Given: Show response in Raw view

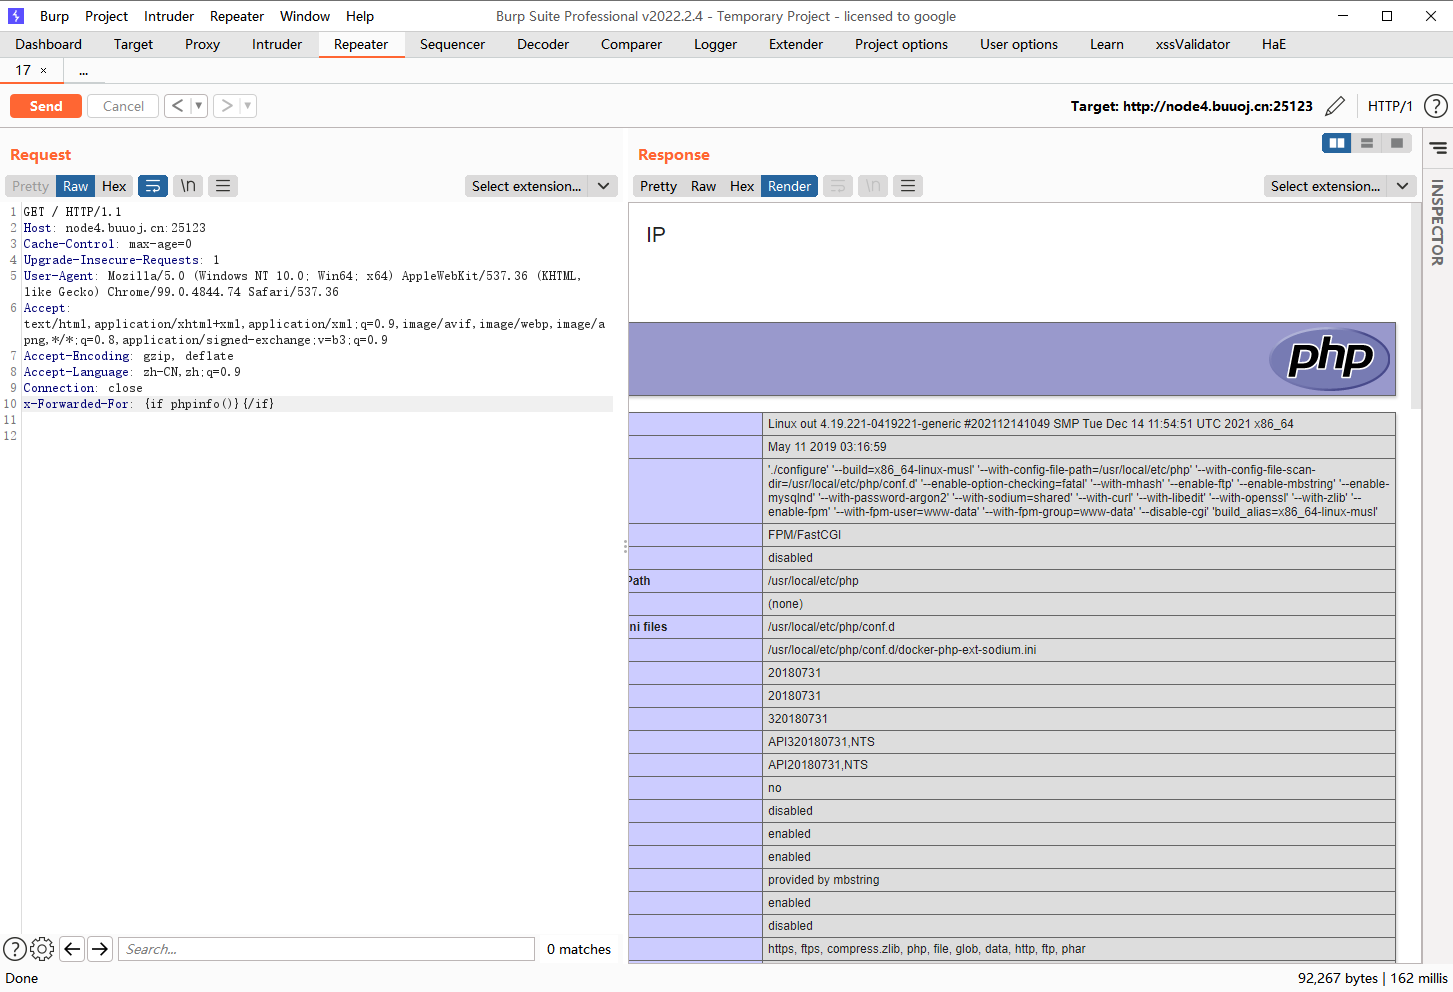Looking at the screenshot, I should [703, 186].
